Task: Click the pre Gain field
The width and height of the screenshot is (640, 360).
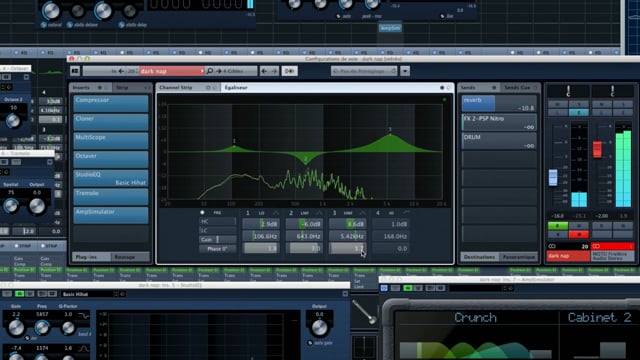Action: (218, 240)
